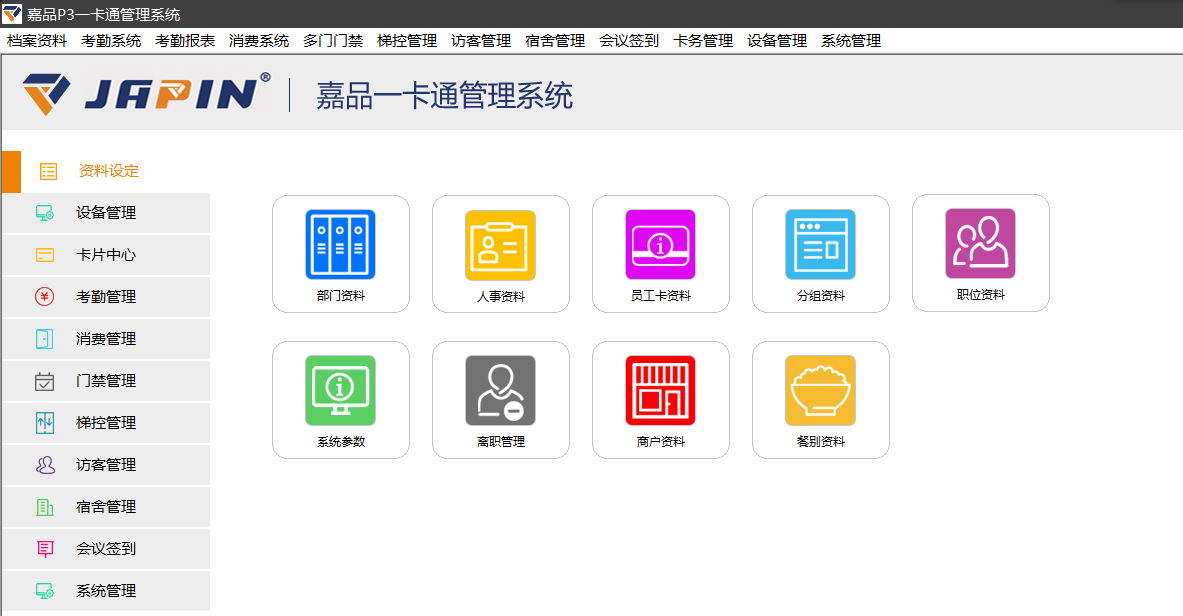Click the 宿舍管理 sidebar building icon
Viewport: 1183px width, 616px height.
(45, 507)
